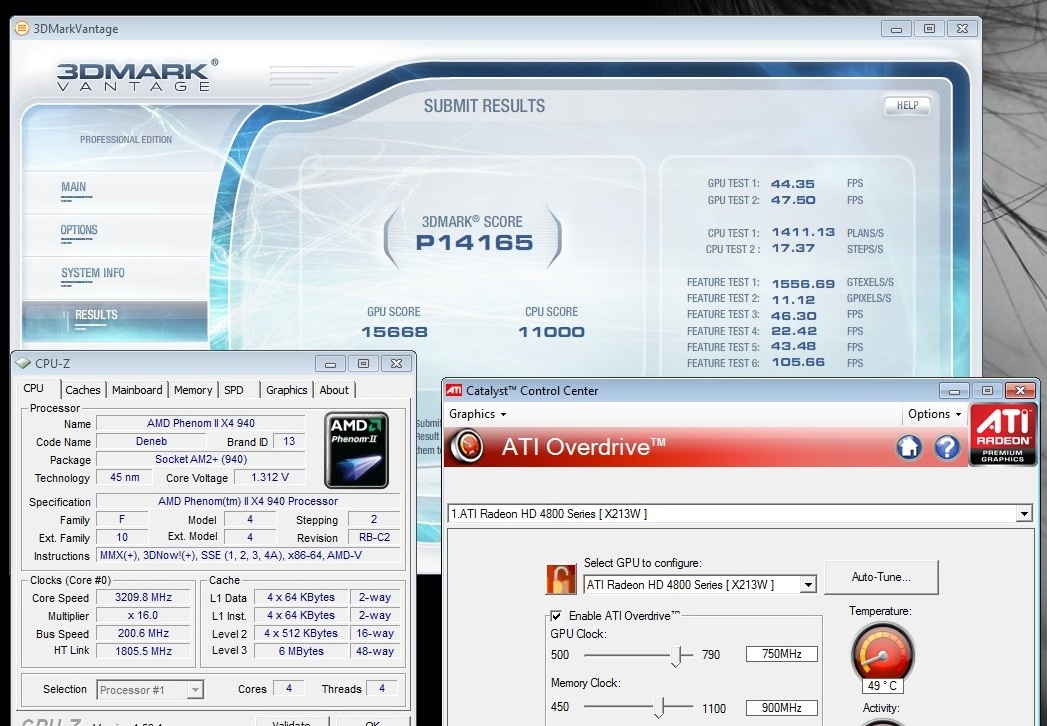The image size is (1047, 726).
Task: Click the CPU score value 11000
Action: [552, 332]
